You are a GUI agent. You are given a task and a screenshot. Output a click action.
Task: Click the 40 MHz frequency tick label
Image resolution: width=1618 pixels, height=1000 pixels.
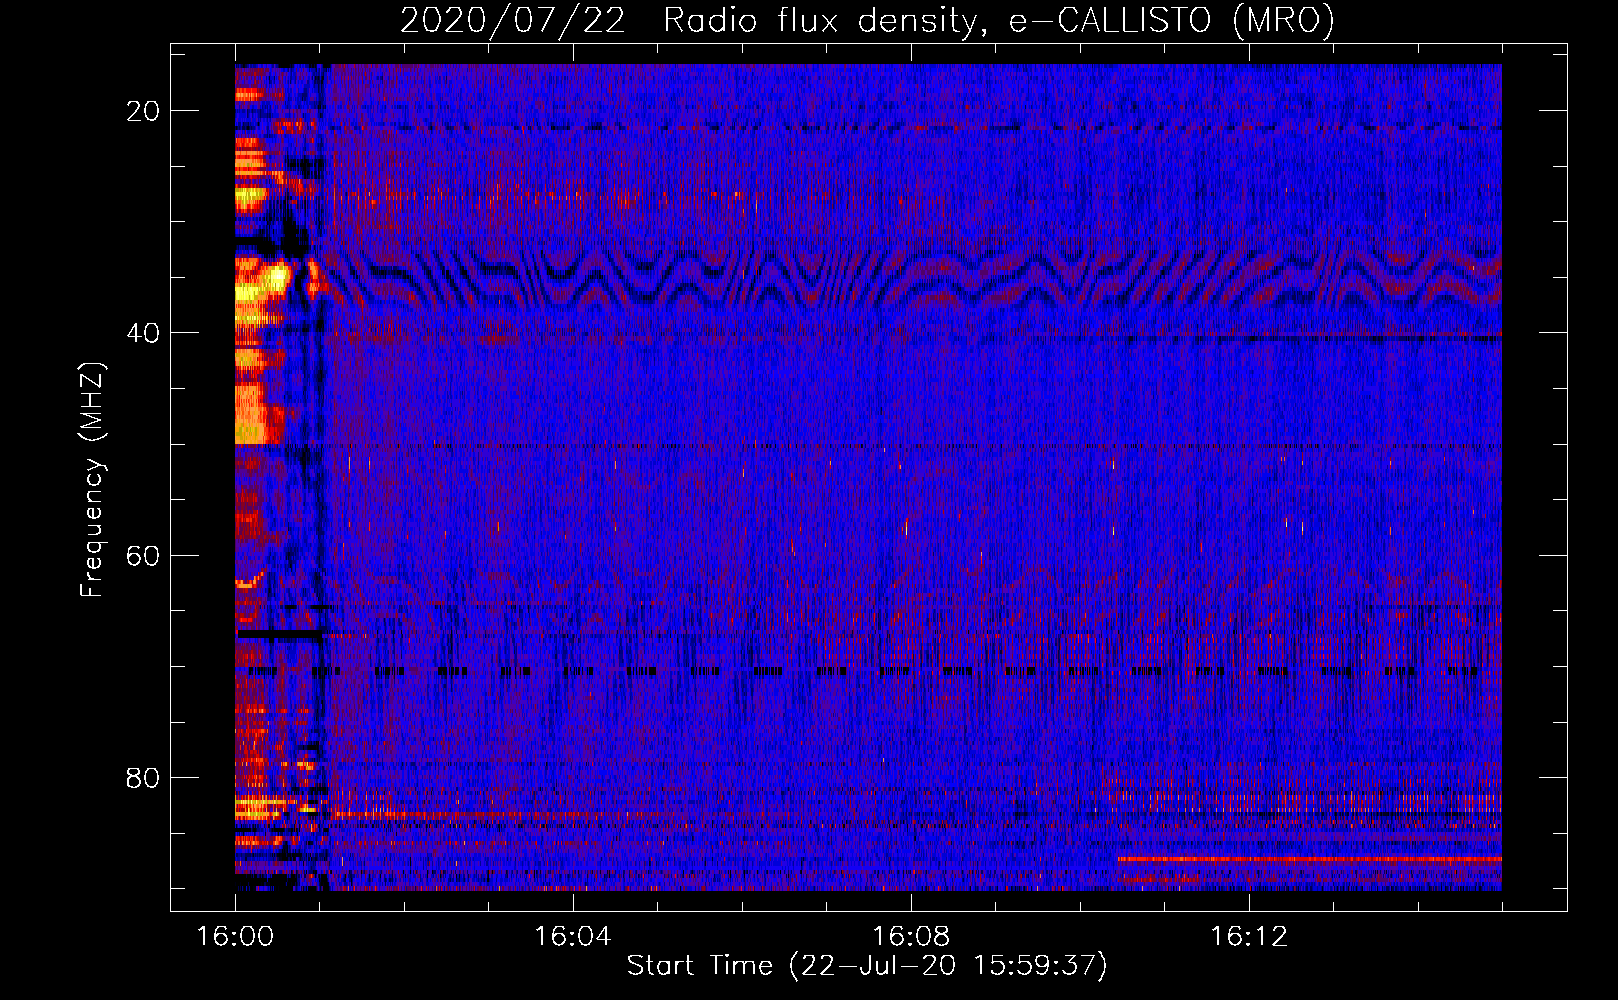(x=143, y=333)
